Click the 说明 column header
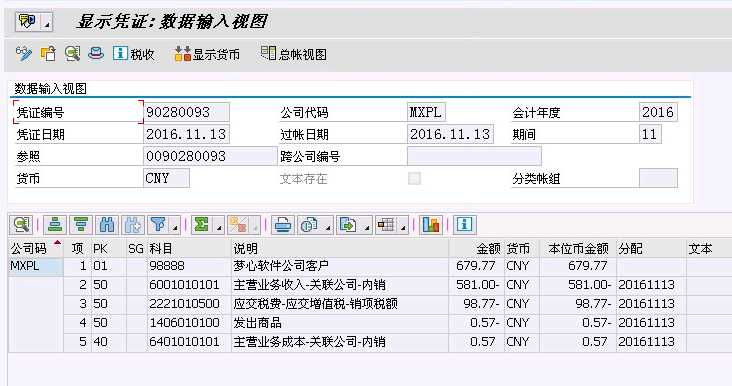Screen dimensions: 732x386 (340, 248)
